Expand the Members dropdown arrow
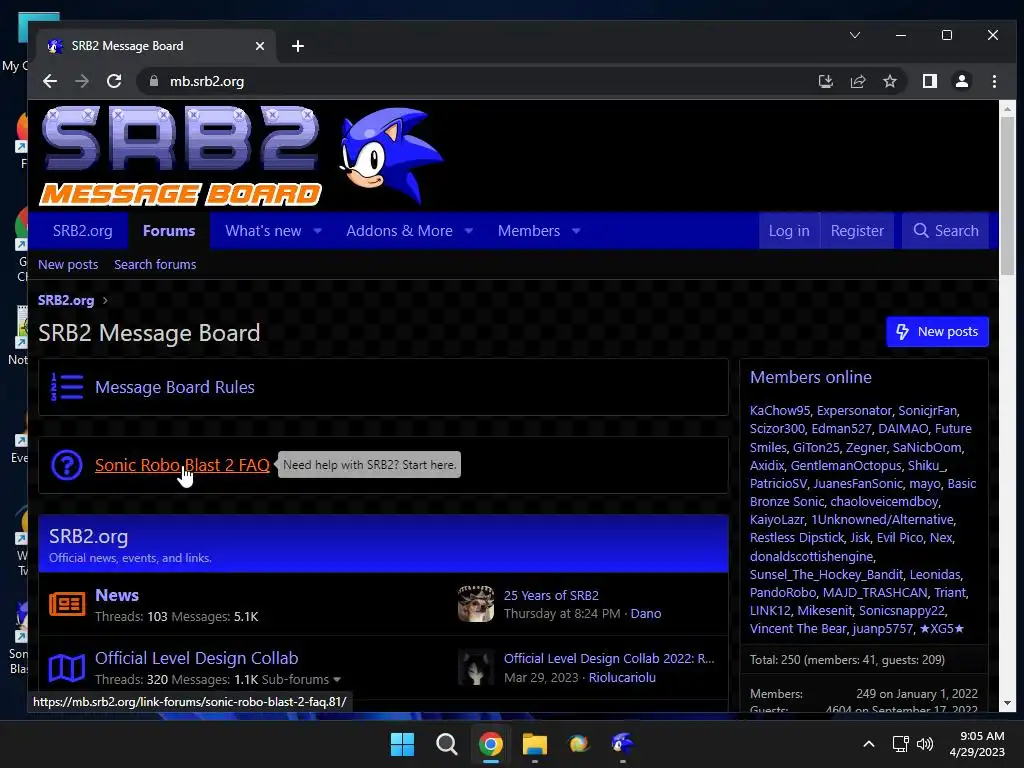This screenshot has width=1024, height=768. click(576, 231)
